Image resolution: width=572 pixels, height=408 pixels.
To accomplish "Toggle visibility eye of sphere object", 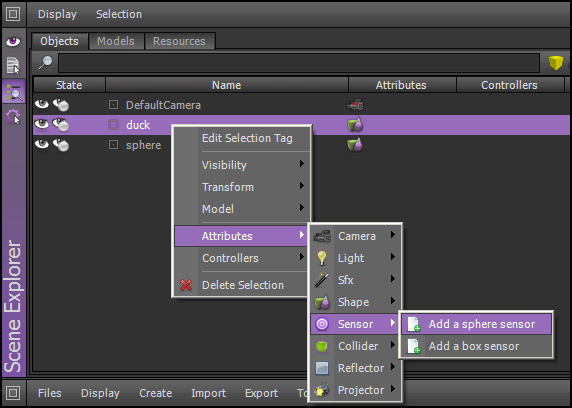I will [42, 144].
